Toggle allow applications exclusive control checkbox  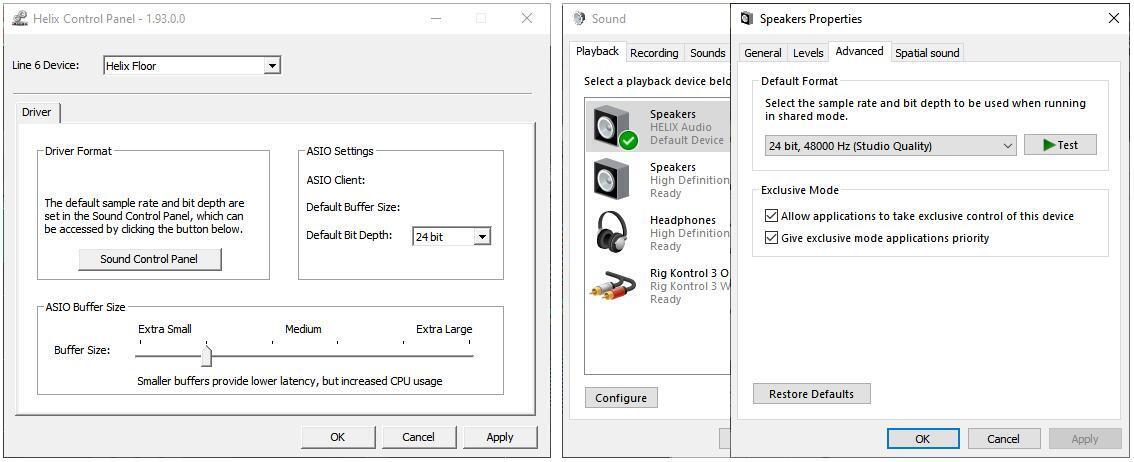pyautogui.click(x=771, y=216)
